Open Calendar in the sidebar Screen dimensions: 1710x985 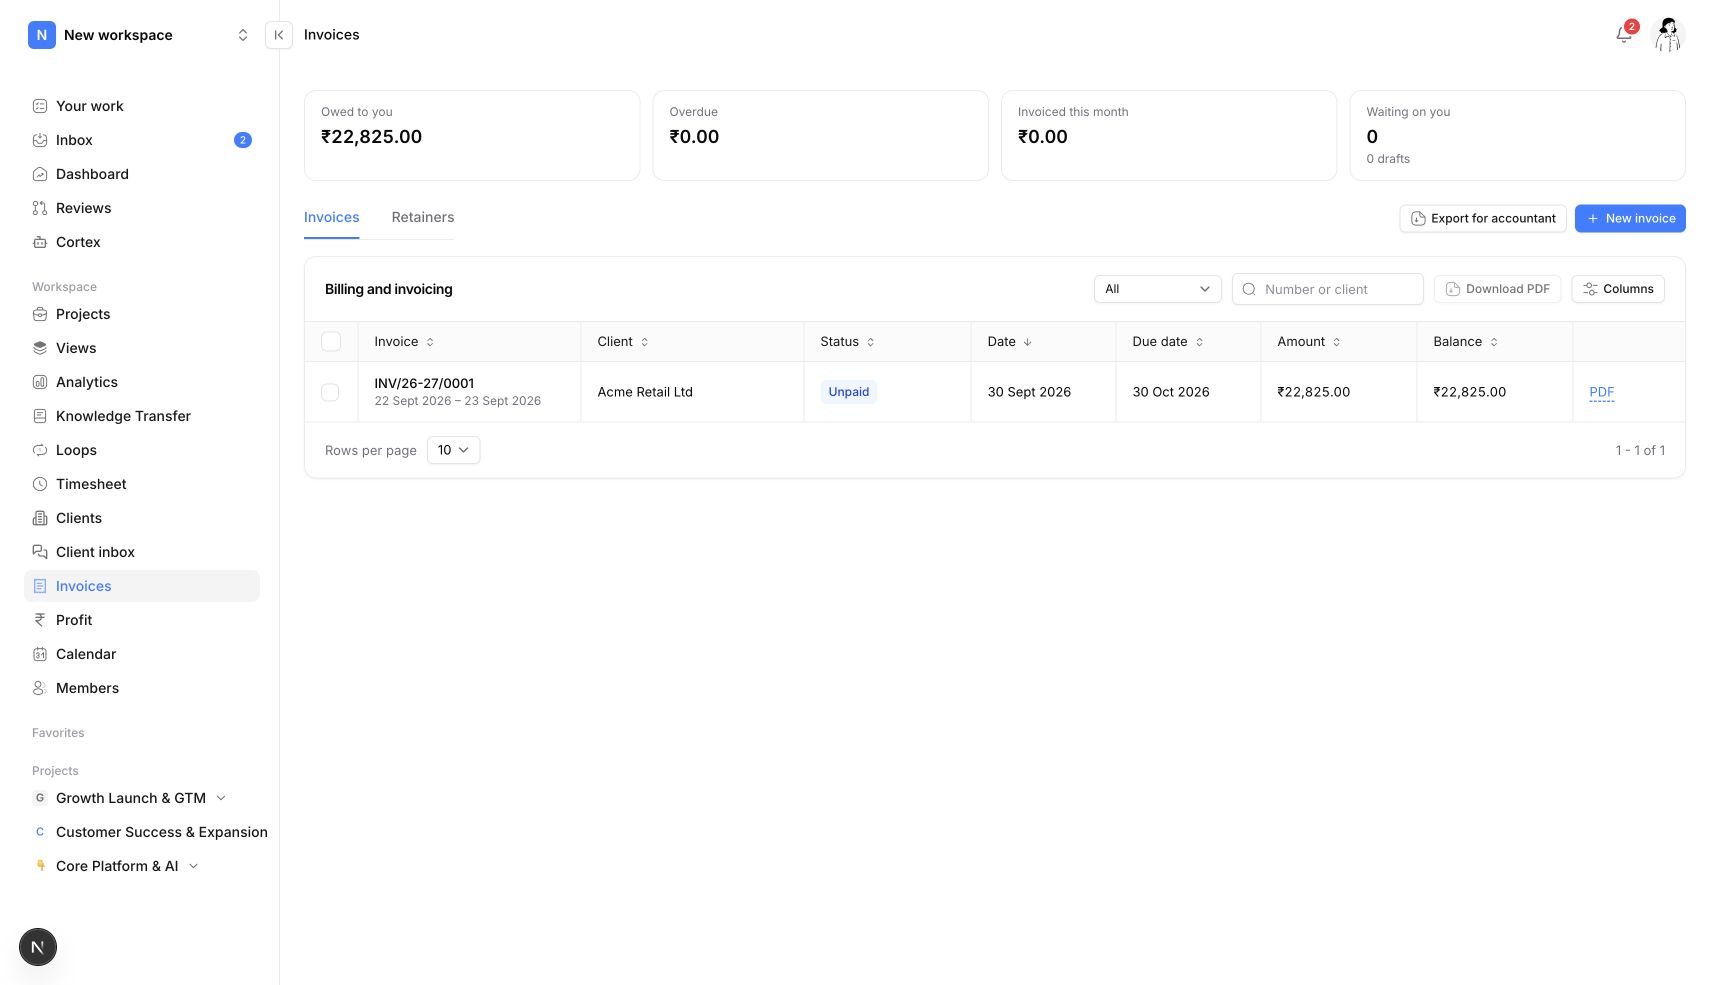click(x=142, y=654)
